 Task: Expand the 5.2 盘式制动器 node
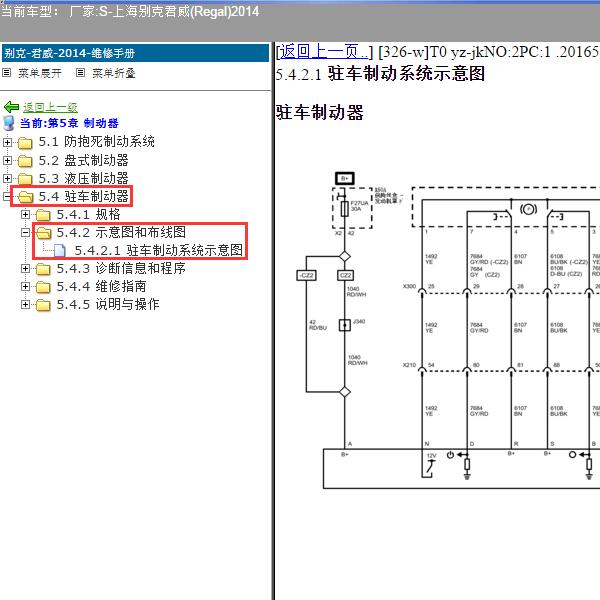coord(7,160)
